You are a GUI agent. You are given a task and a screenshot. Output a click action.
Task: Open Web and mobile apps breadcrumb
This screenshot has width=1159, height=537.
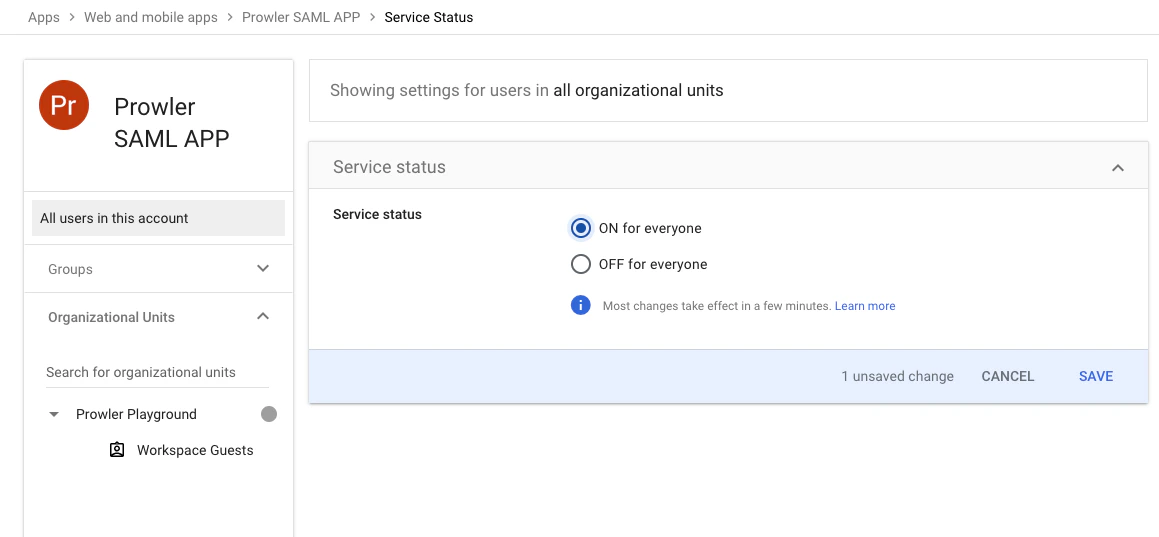[151, 17]
